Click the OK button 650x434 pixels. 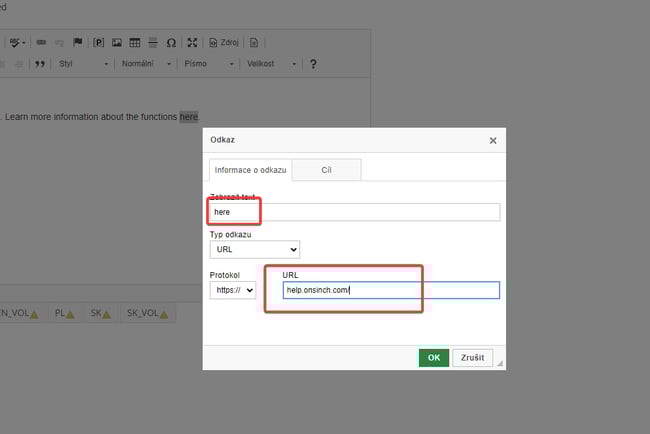[434, 358]
